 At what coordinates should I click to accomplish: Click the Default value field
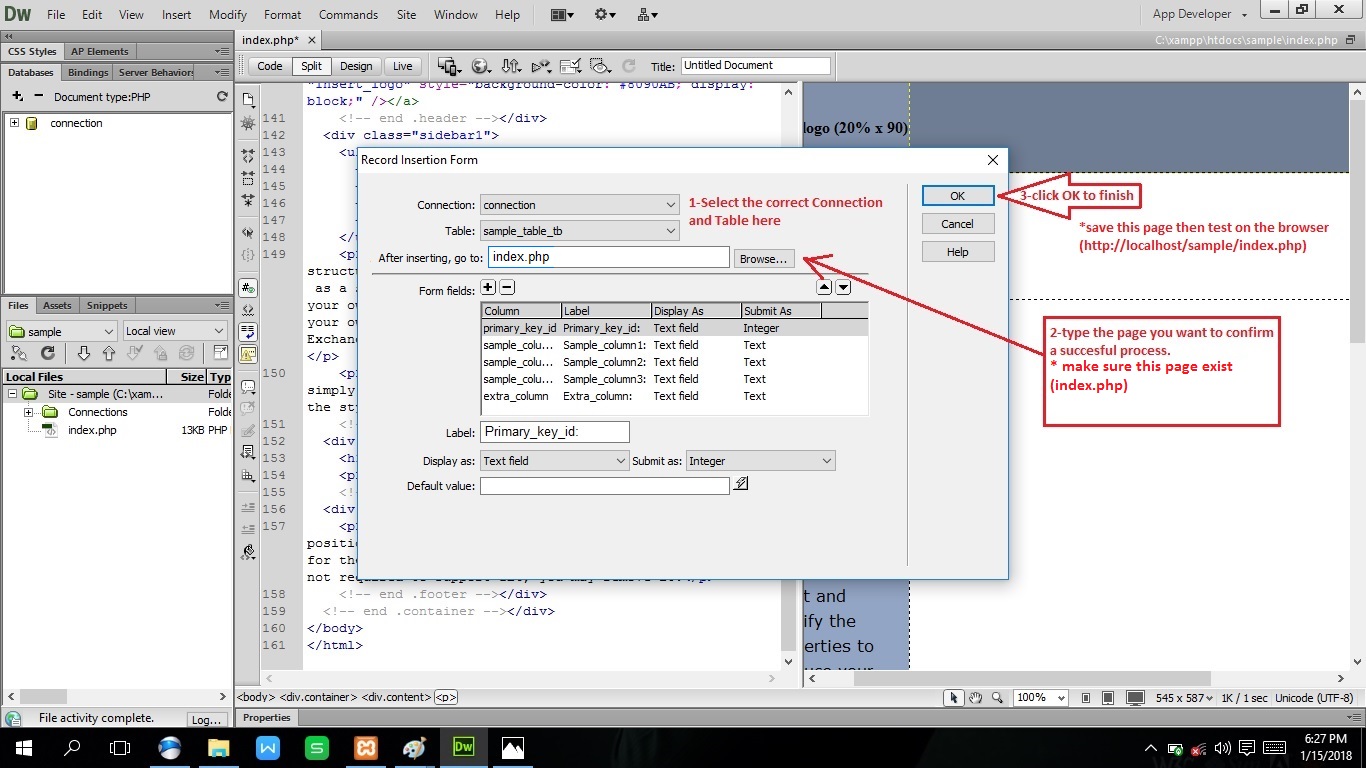tap(605, 486)
